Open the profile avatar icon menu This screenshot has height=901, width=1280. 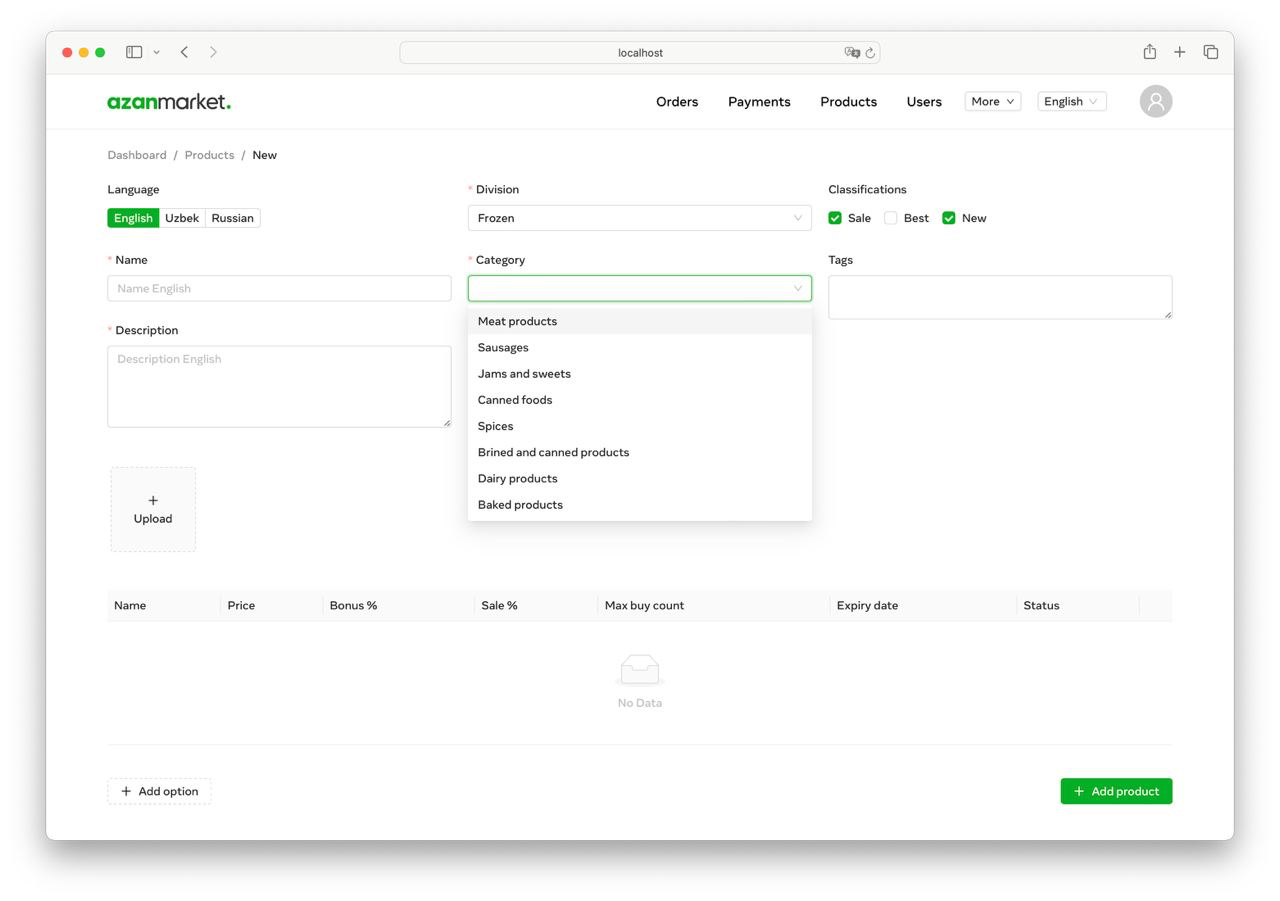(1155, 101)
